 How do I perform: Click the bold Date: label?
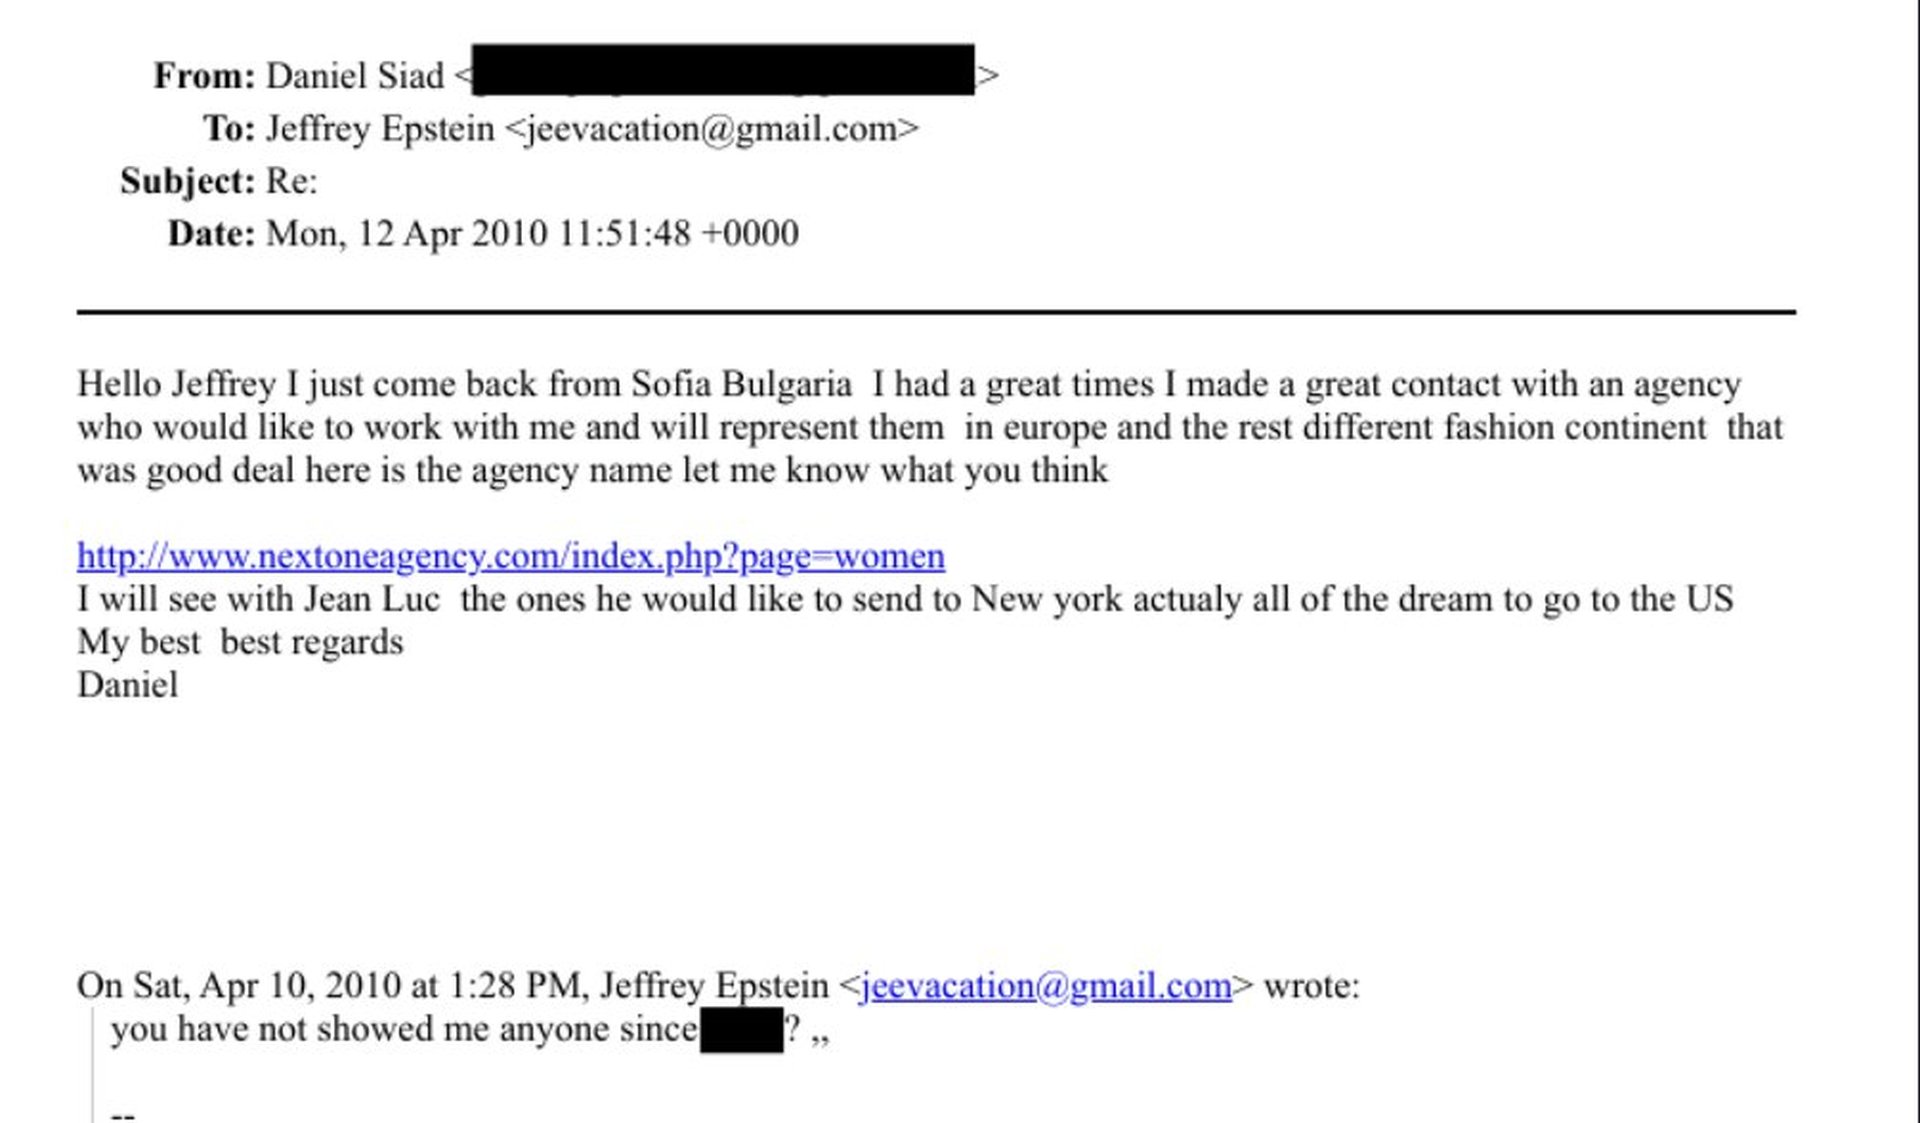211,234
